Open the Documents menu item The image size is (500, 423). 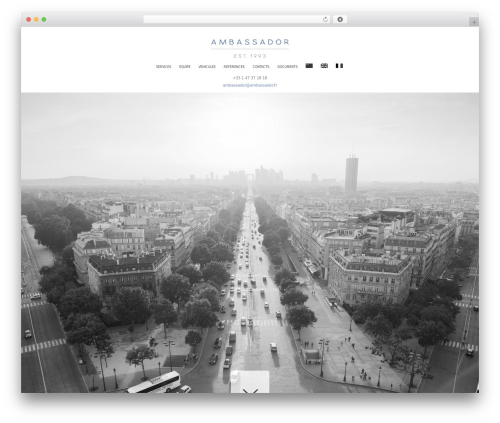click(x=287, y=67)
